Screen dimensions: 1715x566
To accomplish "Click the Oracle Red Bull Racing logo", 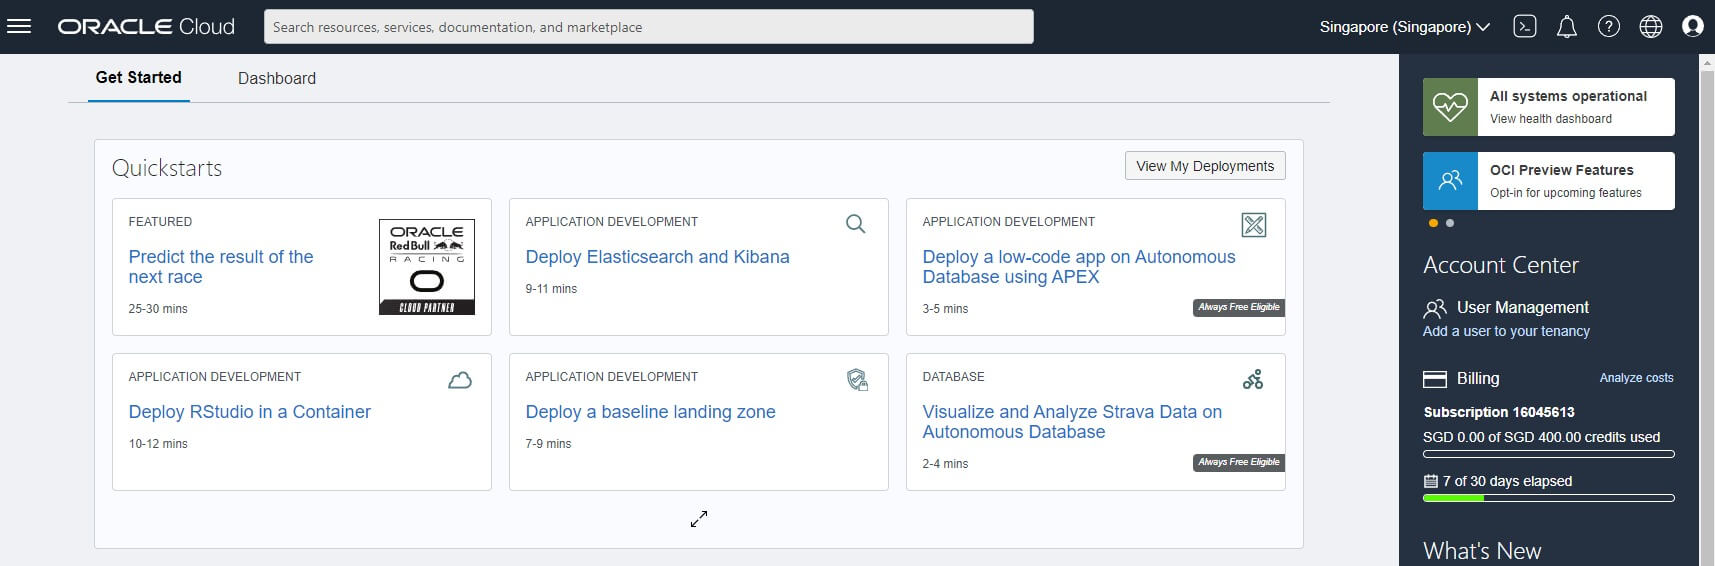I will (427, 267).
